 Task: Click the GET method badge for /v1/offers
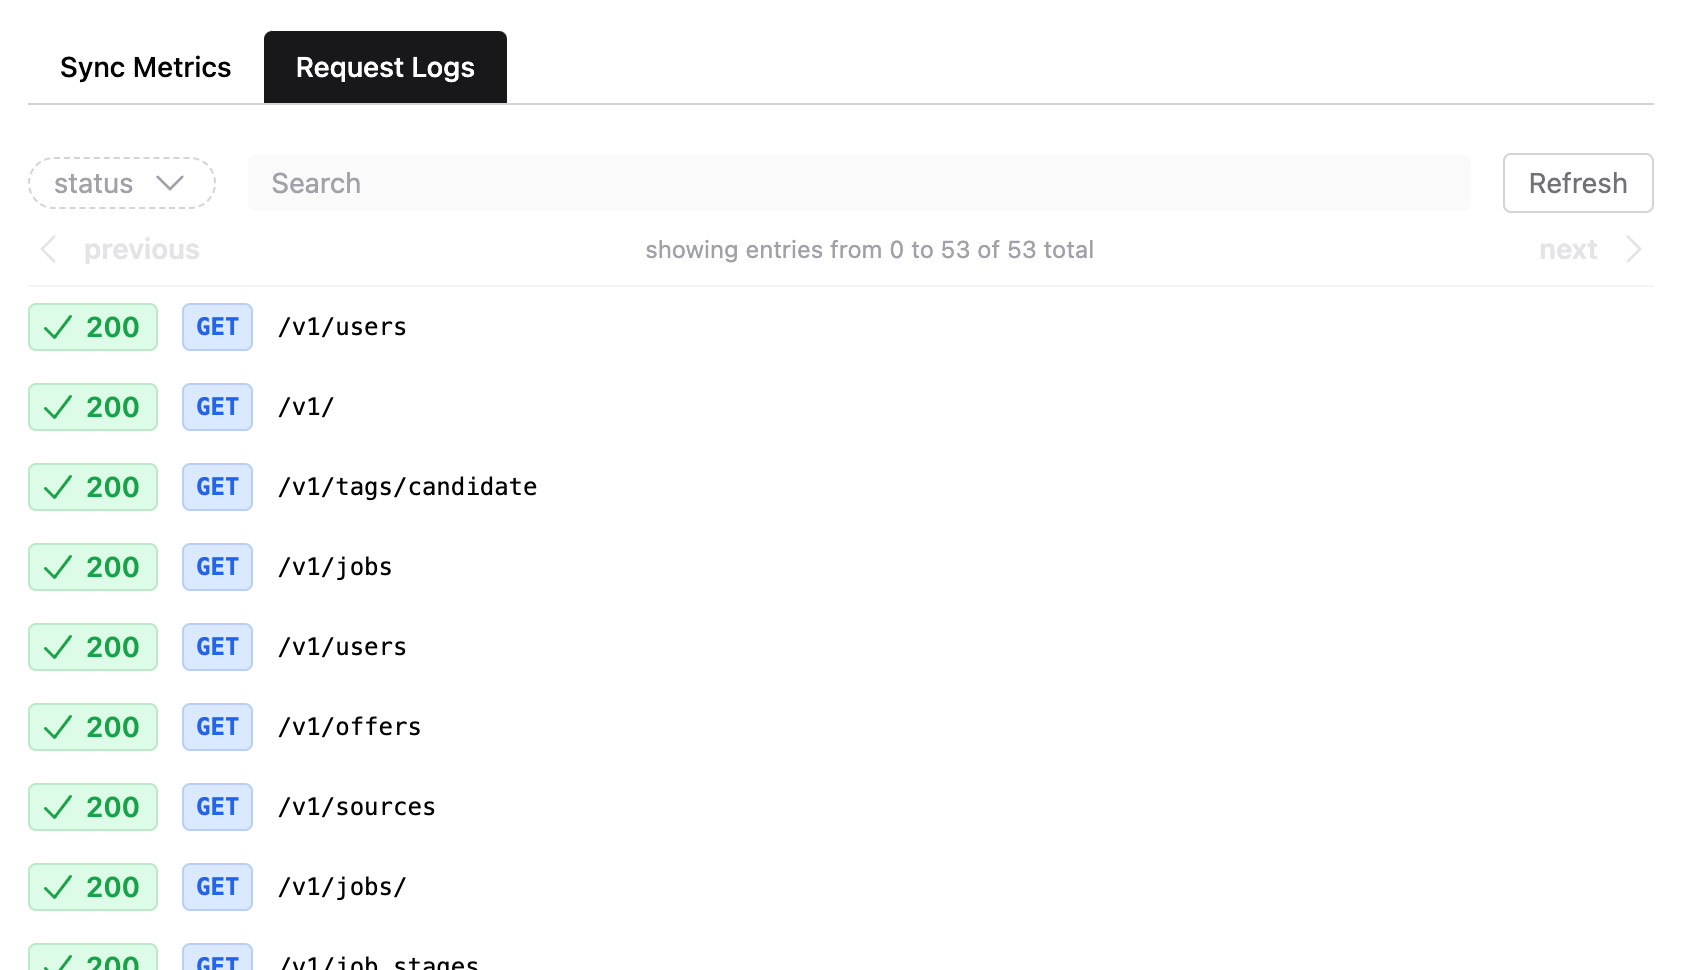[217, 727]
